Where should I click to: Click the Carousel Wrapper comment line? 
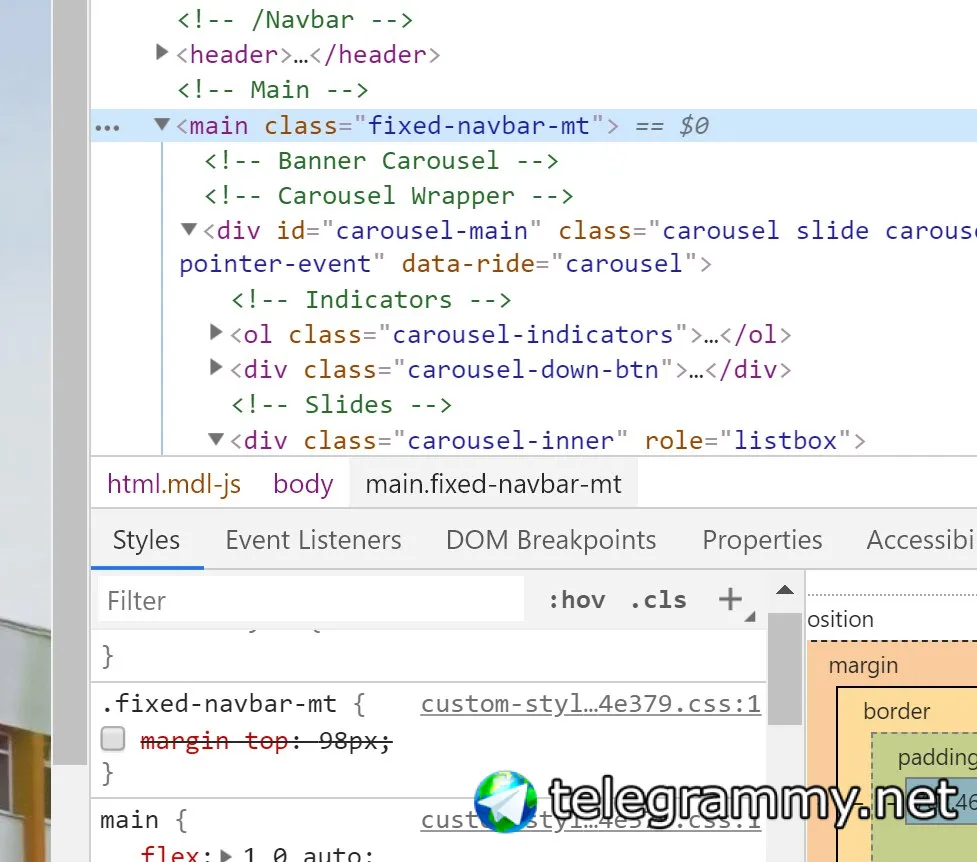(x=389, y=196)
